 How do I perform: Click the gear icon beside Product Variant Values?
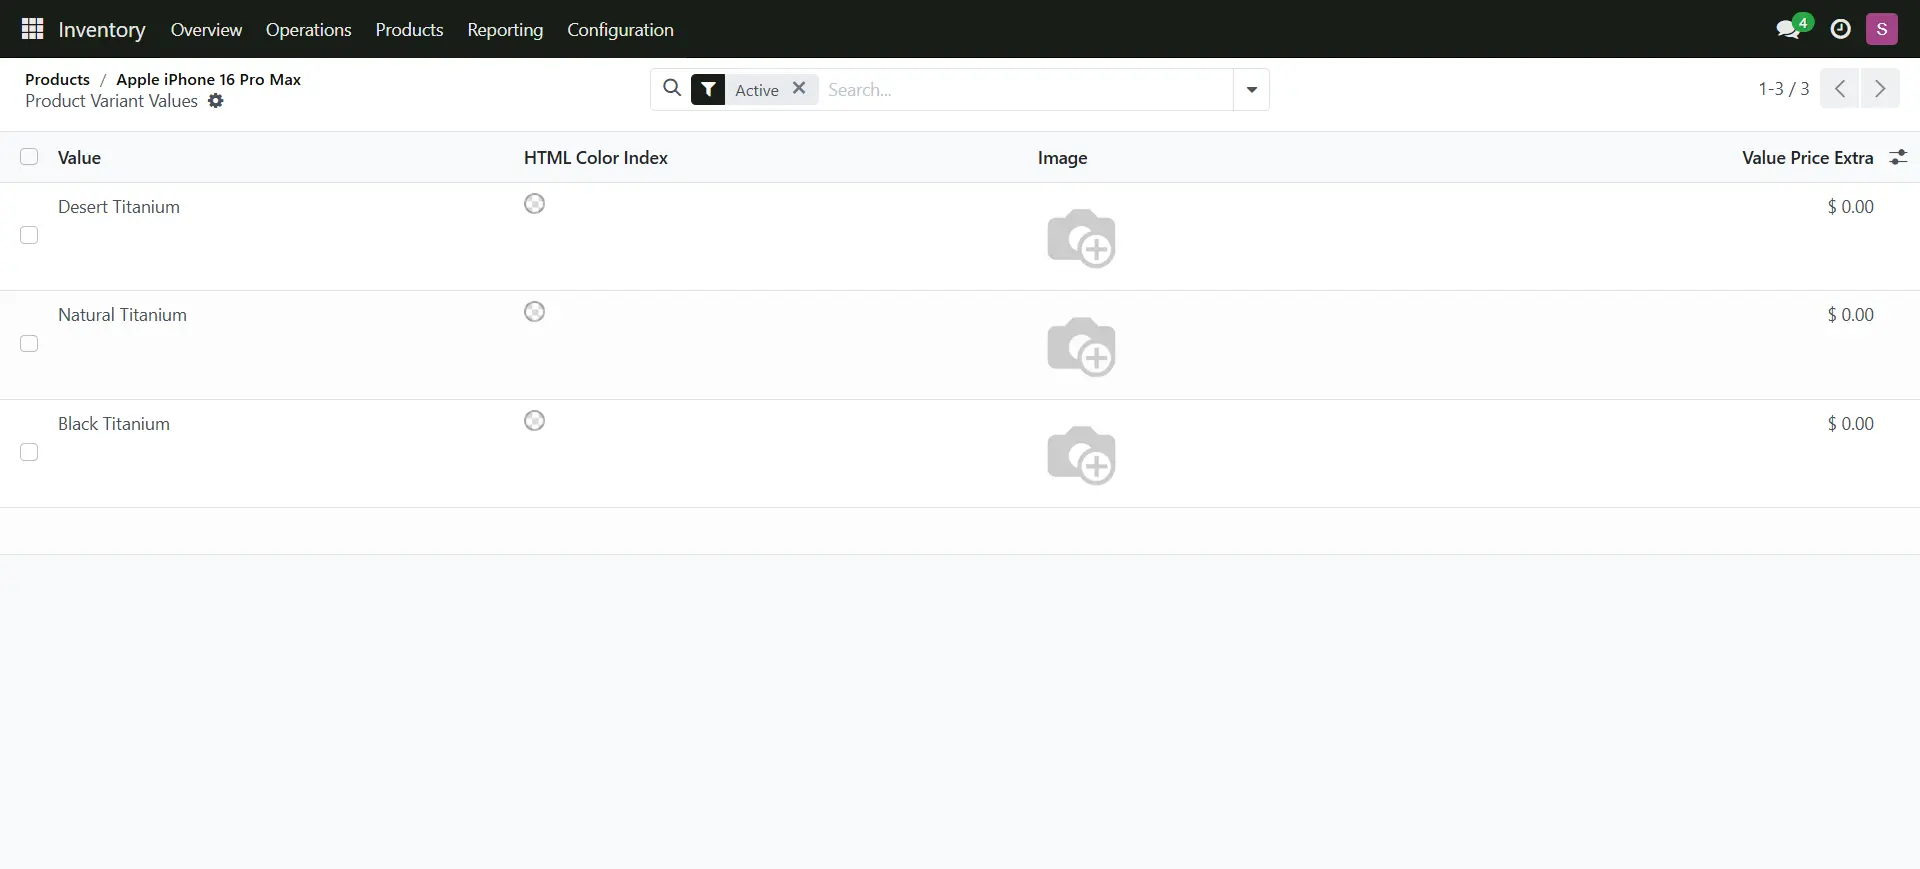coord(216,101)
